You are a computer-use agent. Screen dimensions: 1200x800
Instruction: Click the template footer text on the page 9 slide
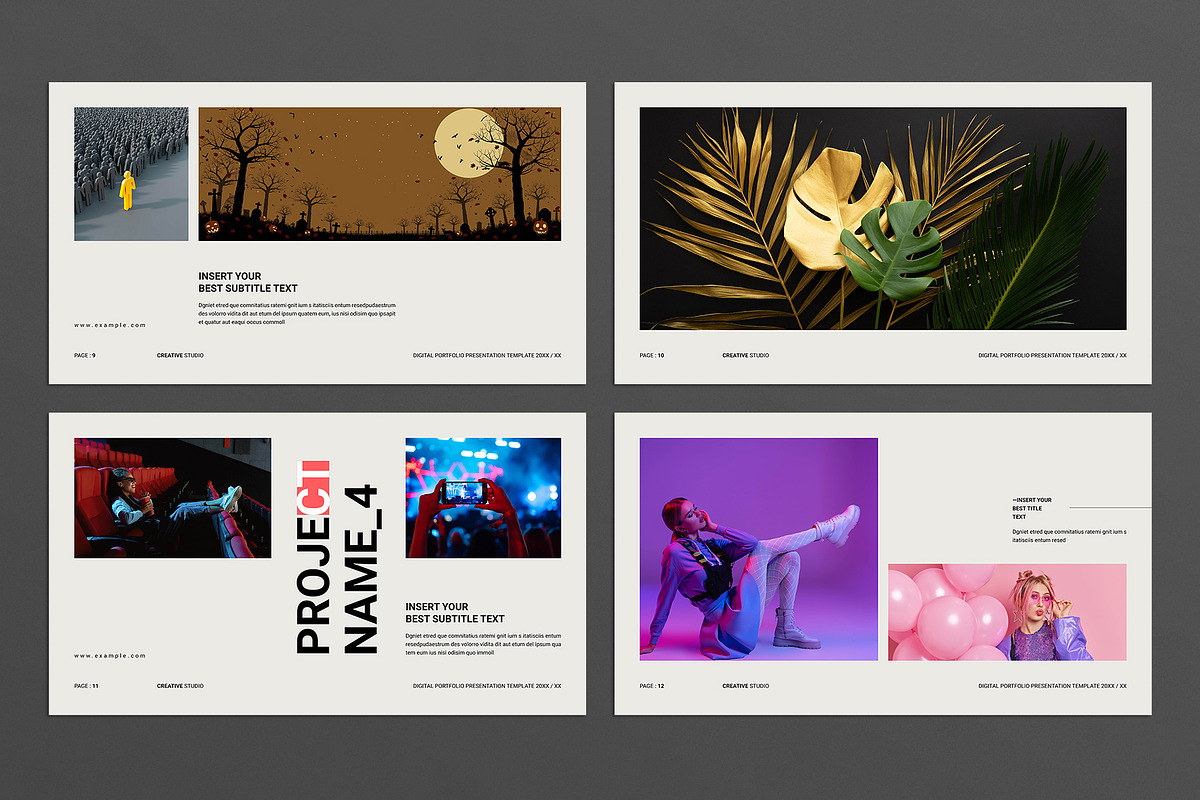pyautogui.click(x=487, y=355)
